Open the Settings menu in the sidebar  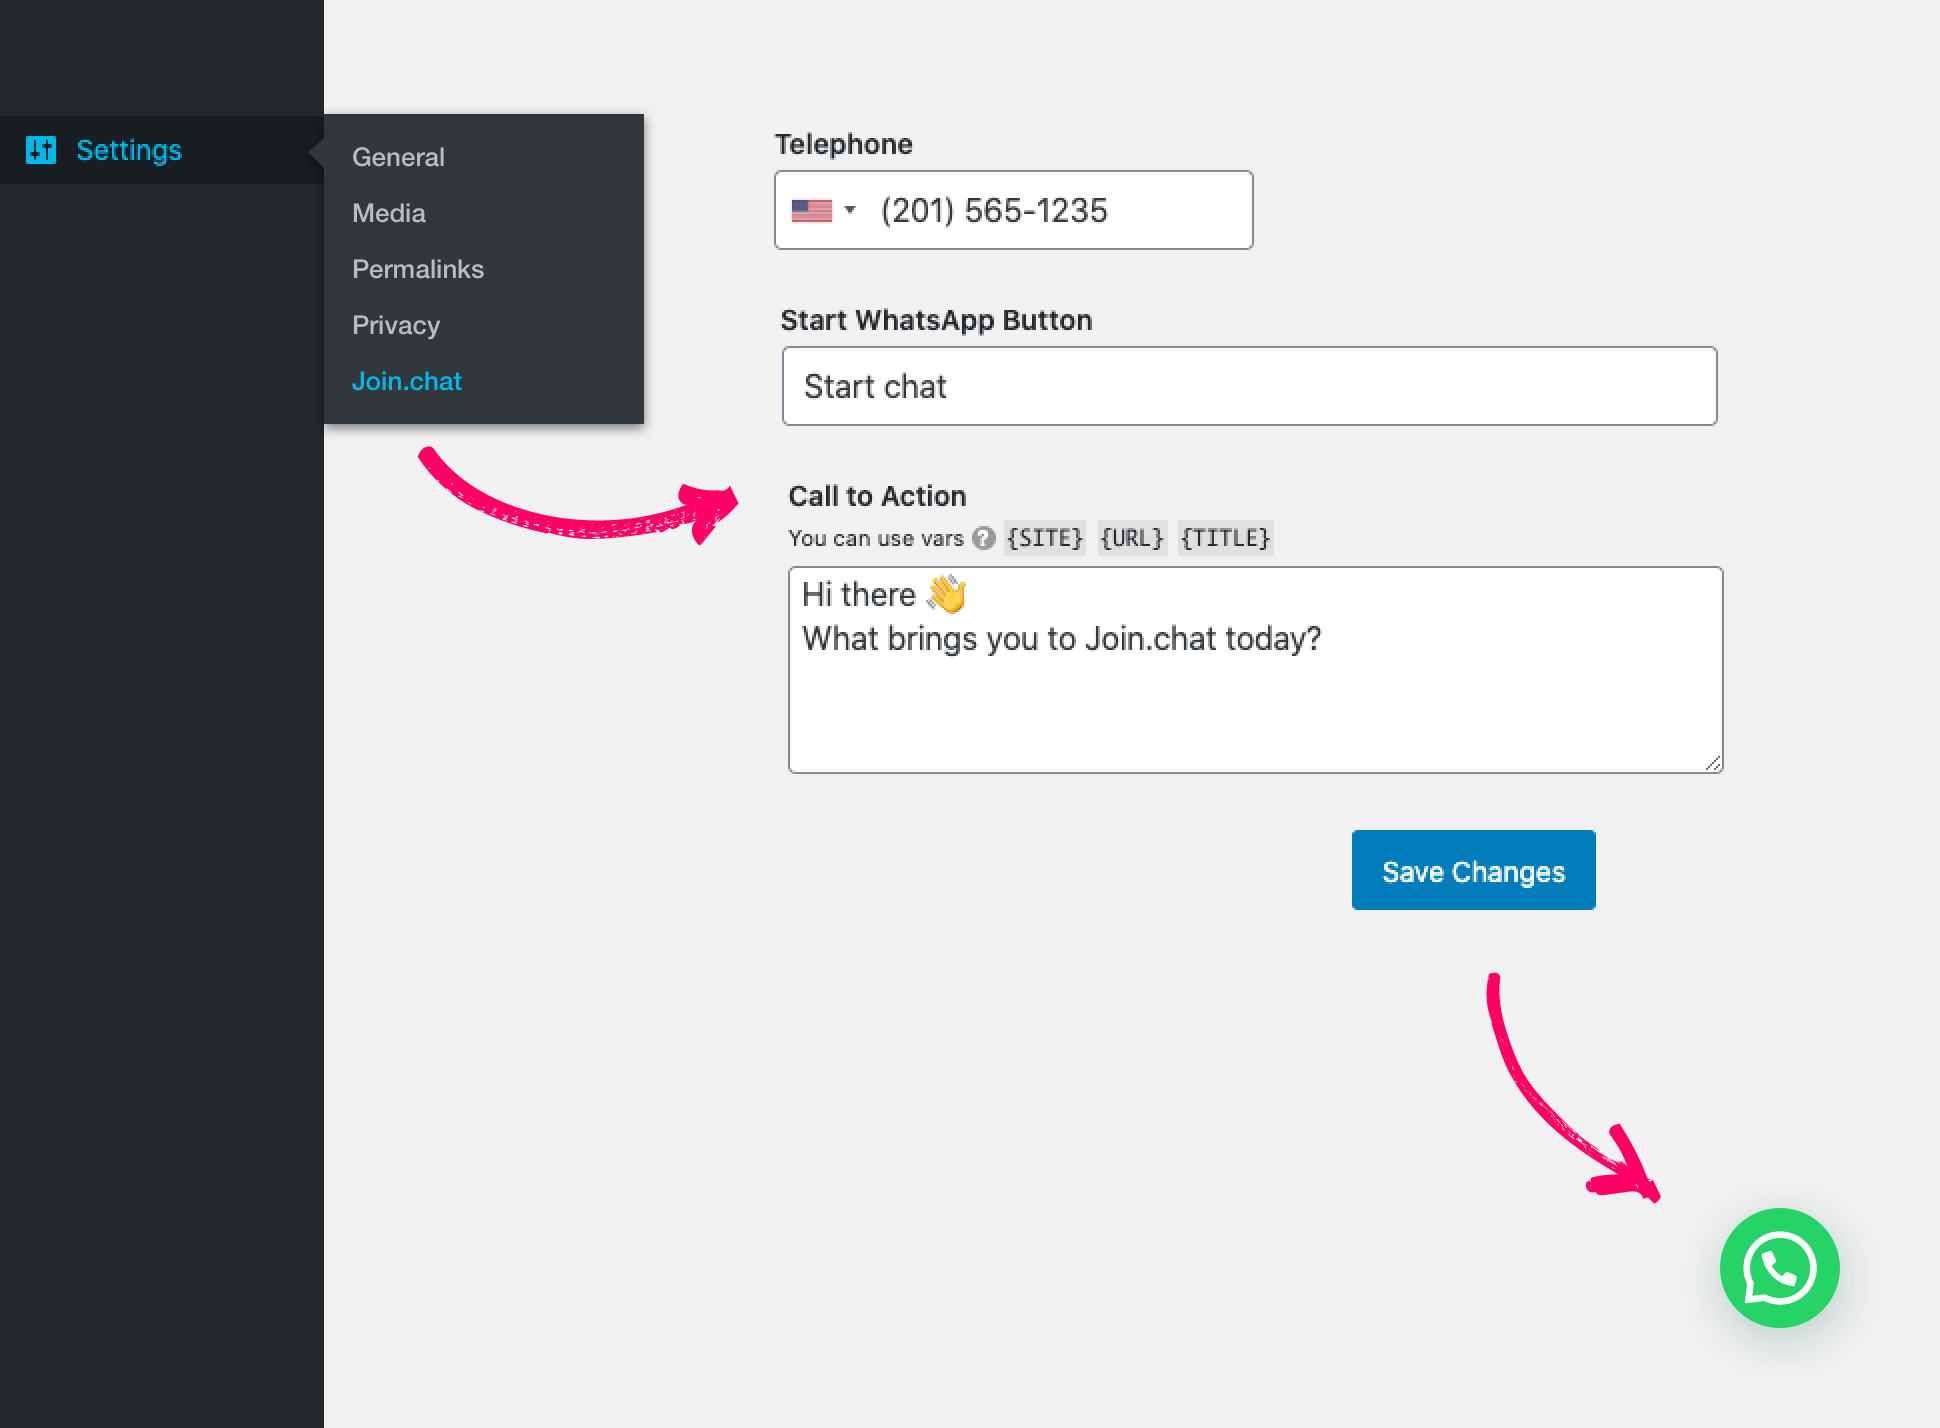tap(129, 150)
